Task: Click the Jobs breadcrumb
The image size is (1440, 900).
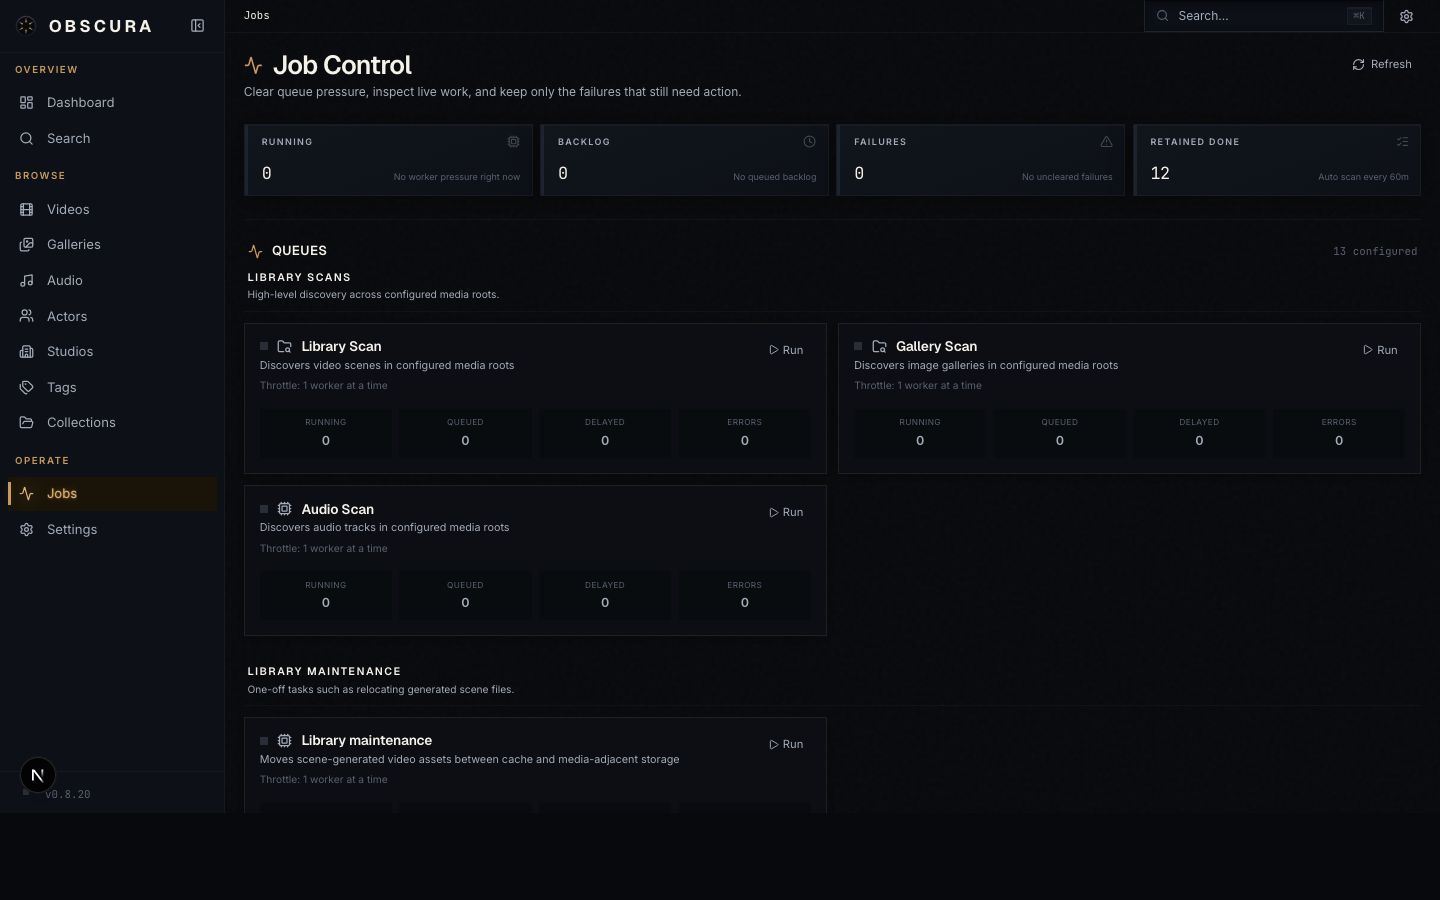Action: tap(257, 15)
